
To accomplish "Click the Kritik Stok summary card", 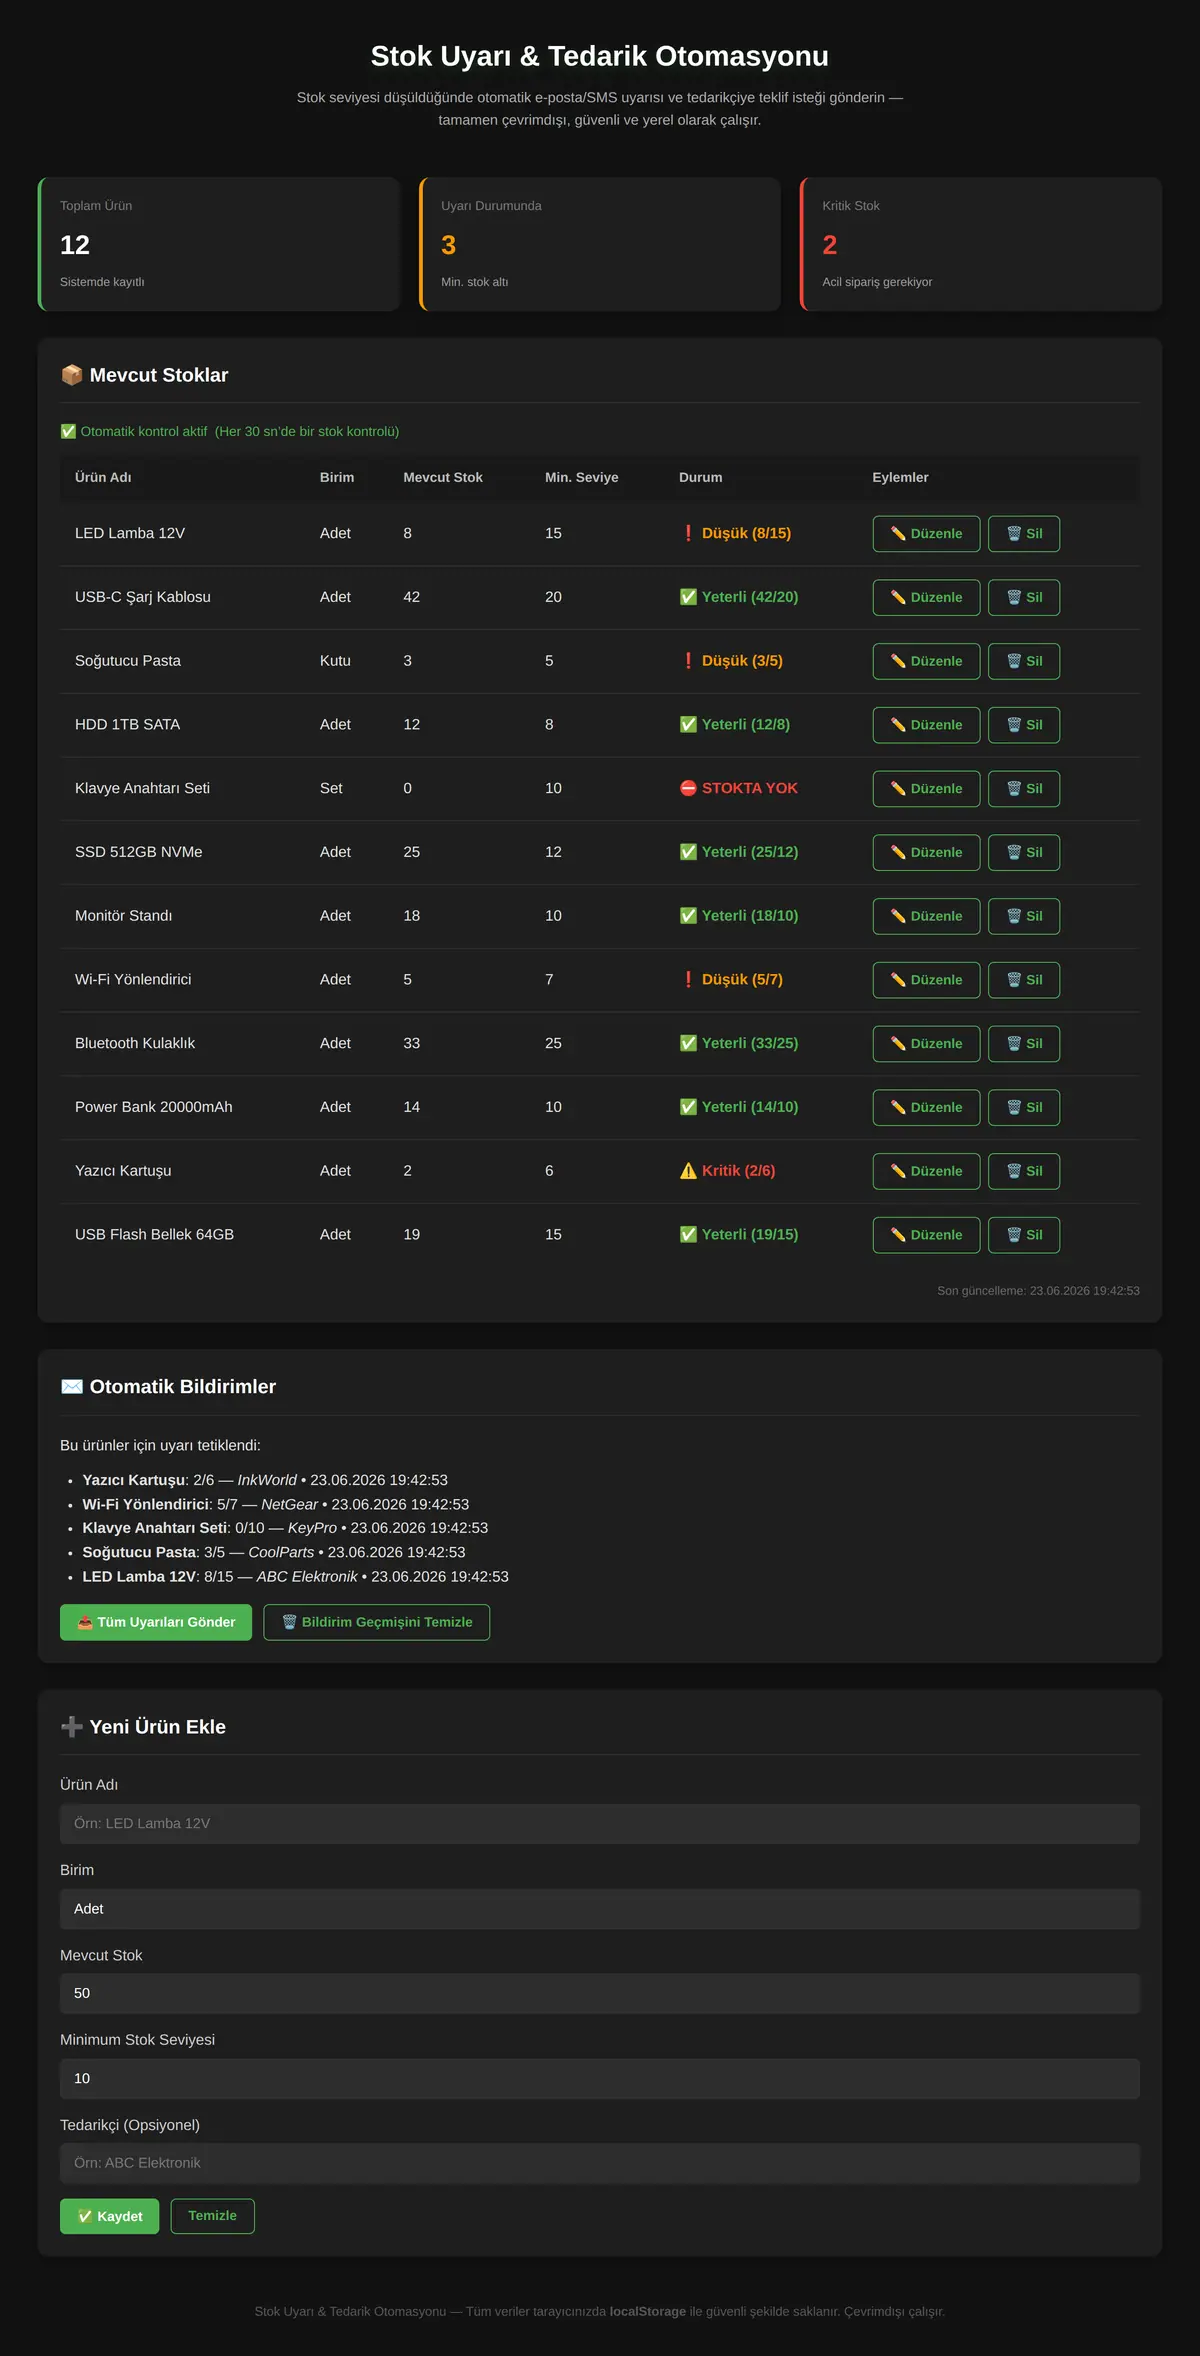I will [x=981, y=244].
